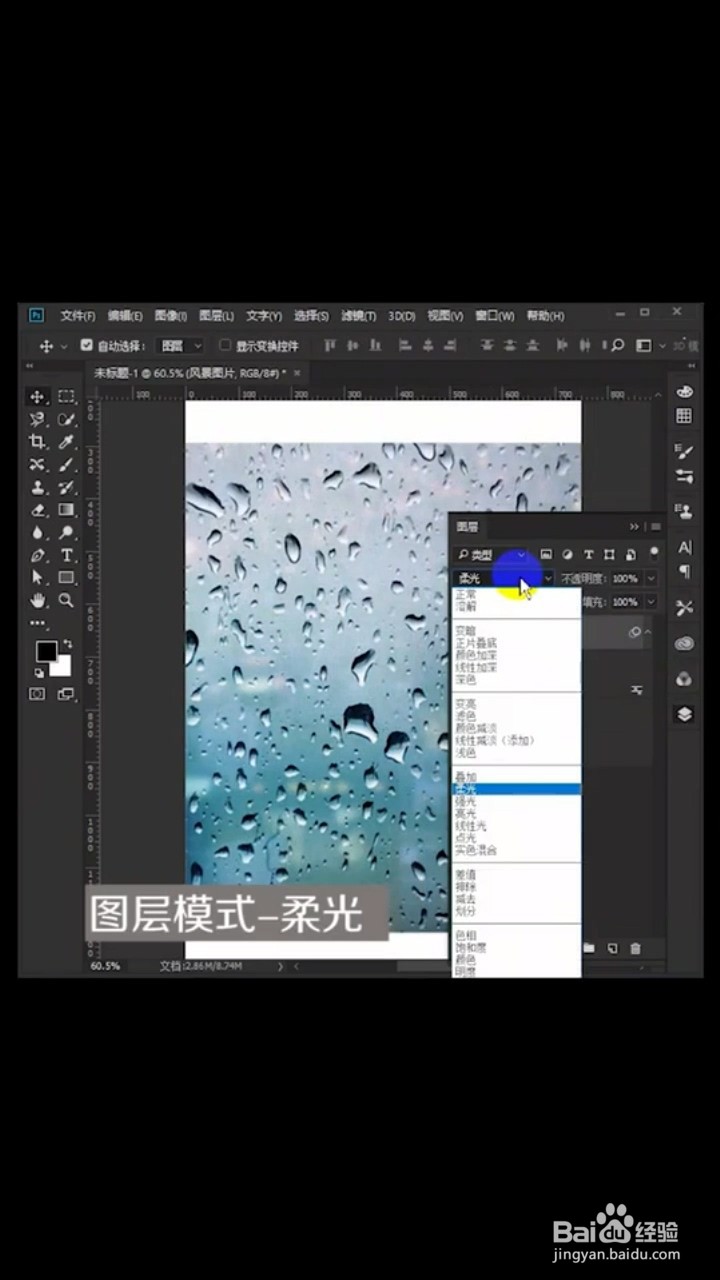
Task: Open the Creative Cloud Libraries icon
Action: pos(684,644)
